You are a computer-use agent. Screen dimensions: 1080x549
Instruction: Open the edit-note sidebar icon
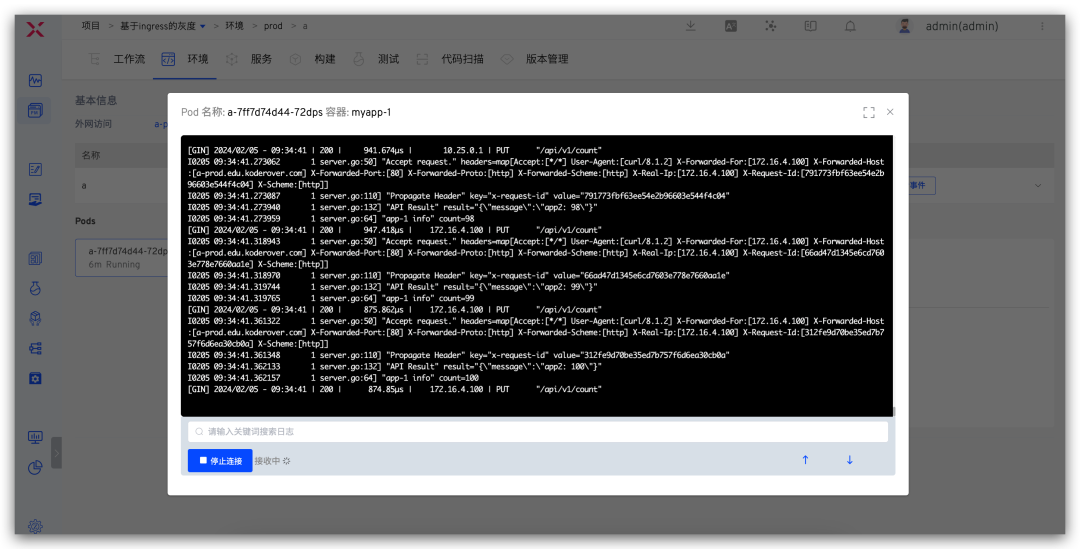point(35,169)
